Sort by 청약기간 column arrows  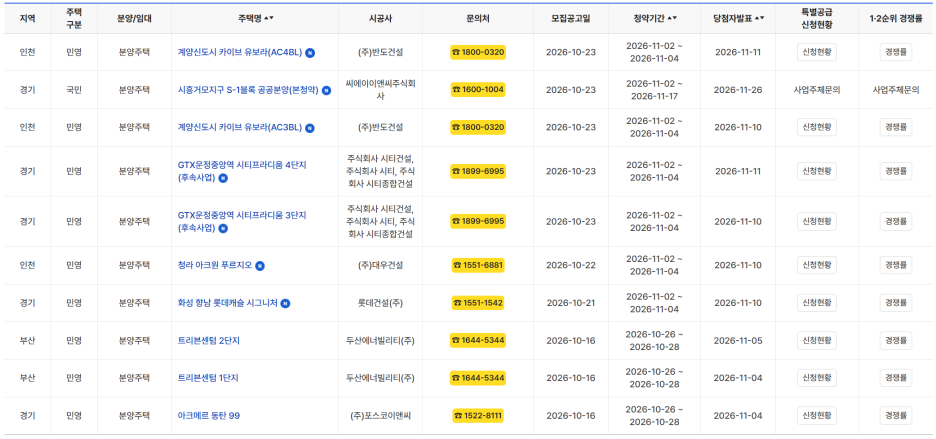pyautogui.click(x=672, y=19)
